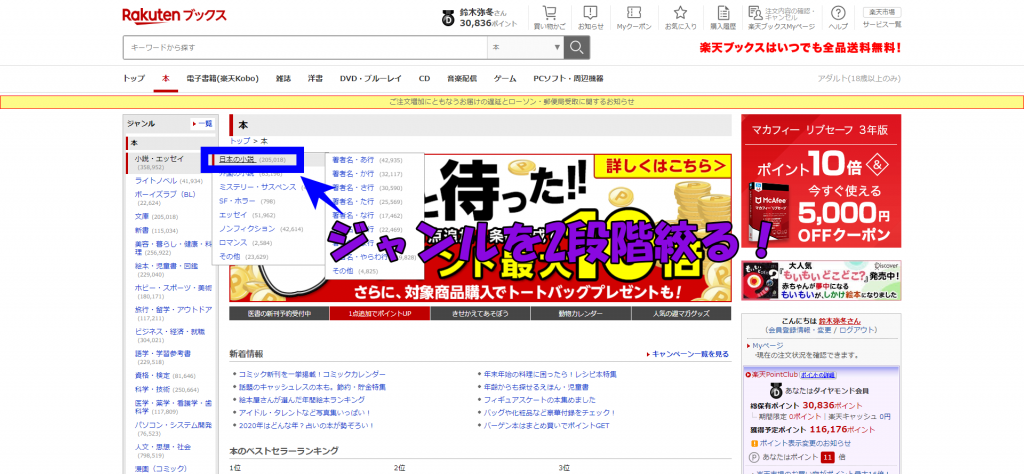Choose 著者名・か行 in the submenu
The image size is (1024, 474).
coord(353,174)
